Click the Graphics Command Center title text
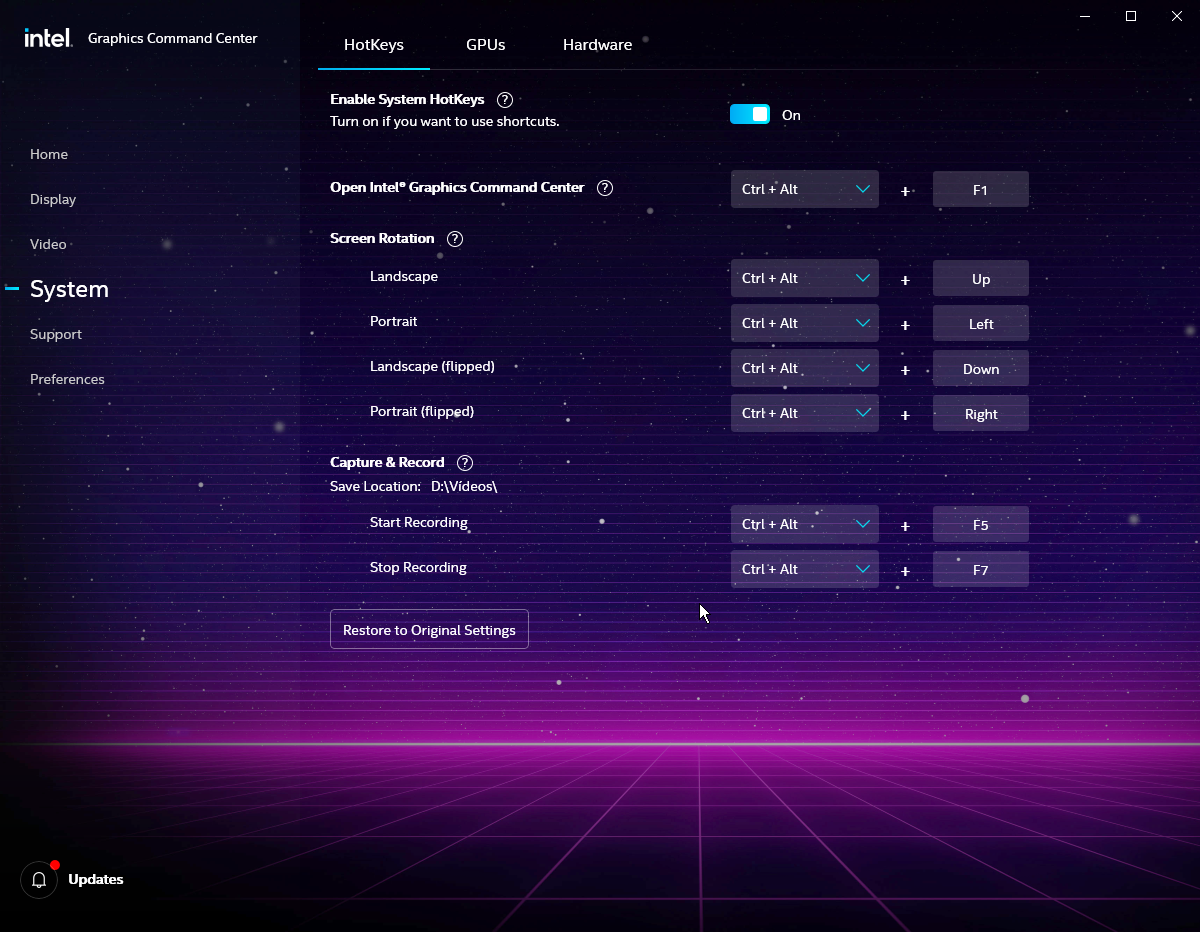This screenshot has width=1200, height=932. click(173, 38)
